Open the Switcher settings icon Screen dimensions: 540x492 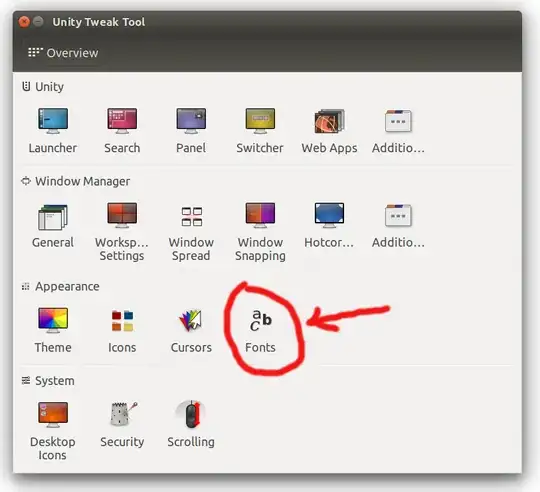pos(260,121)
